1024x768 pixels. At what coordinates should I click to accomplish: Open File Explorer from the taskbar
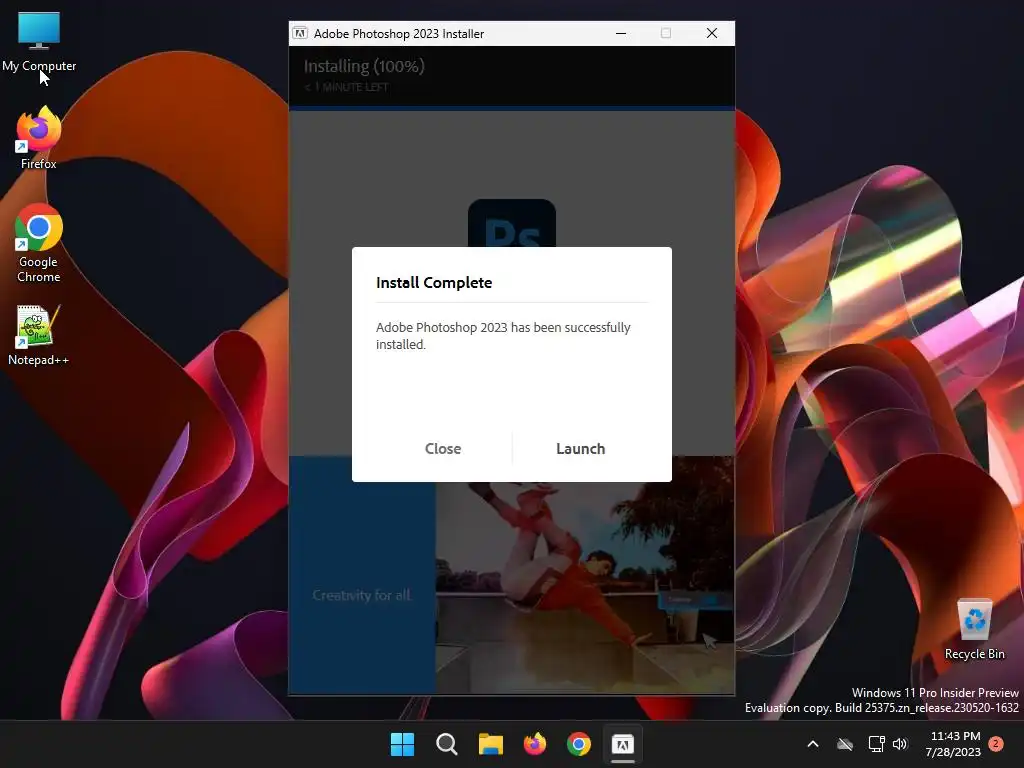tap(490, 744)
